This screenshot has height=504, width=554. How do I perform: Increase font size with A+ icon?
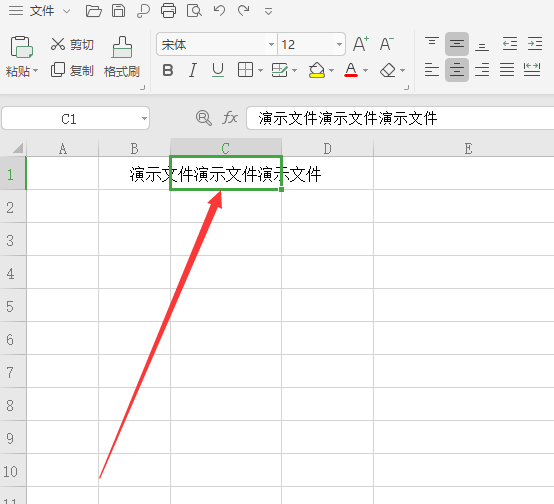[361, 44]
